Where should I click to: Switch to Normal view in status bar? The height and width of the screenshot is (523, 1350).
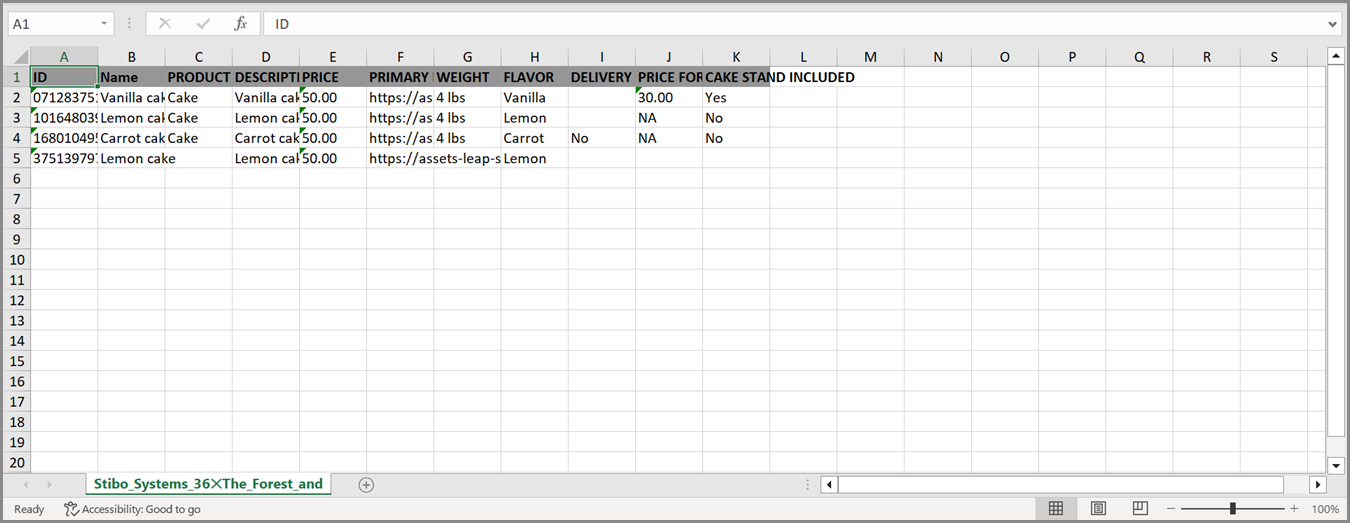click(x=1055, y=509)
